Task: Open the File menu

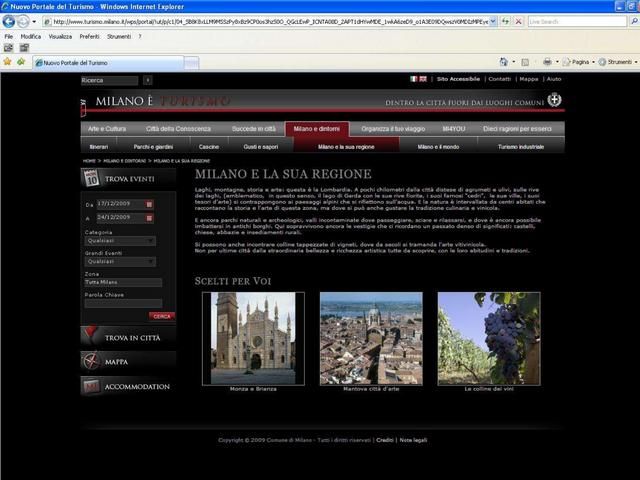Action: 9,36
